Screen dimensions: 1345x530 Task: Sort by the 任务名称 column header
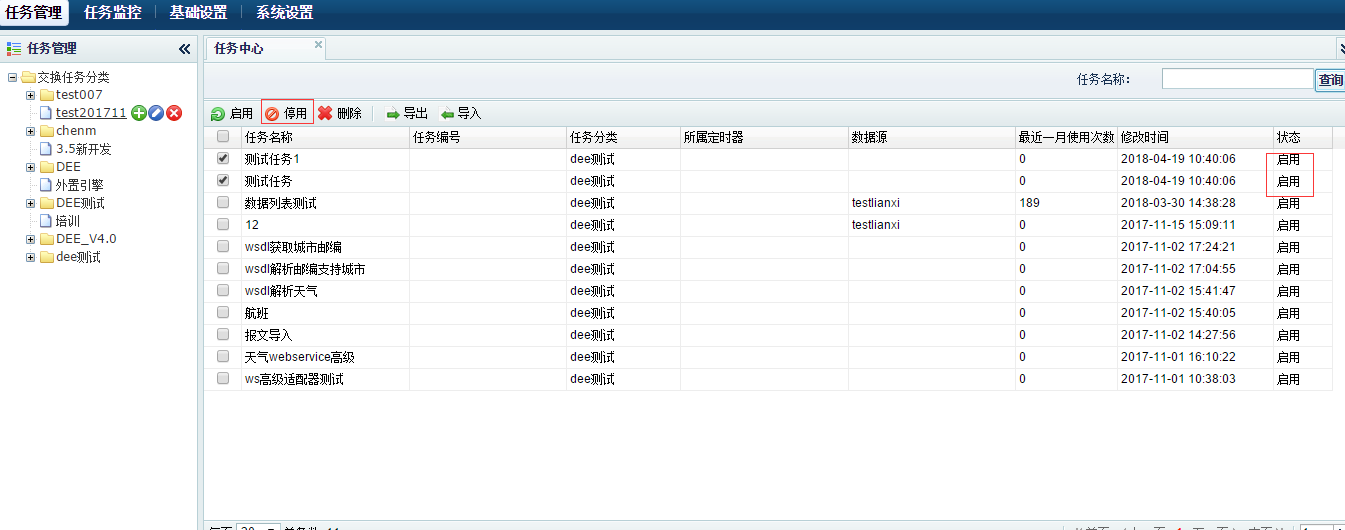[326, 137]
